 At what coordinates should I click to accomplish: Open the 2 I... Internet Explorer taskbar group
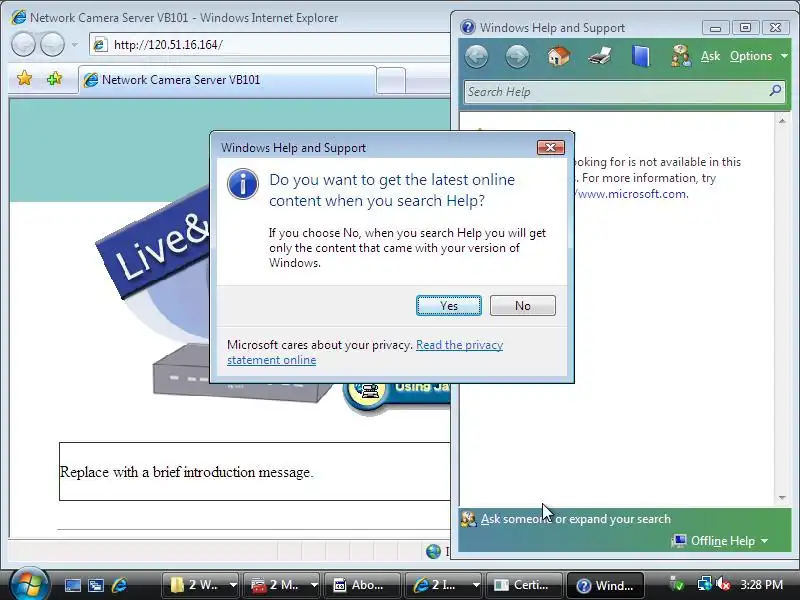point(443,585)
